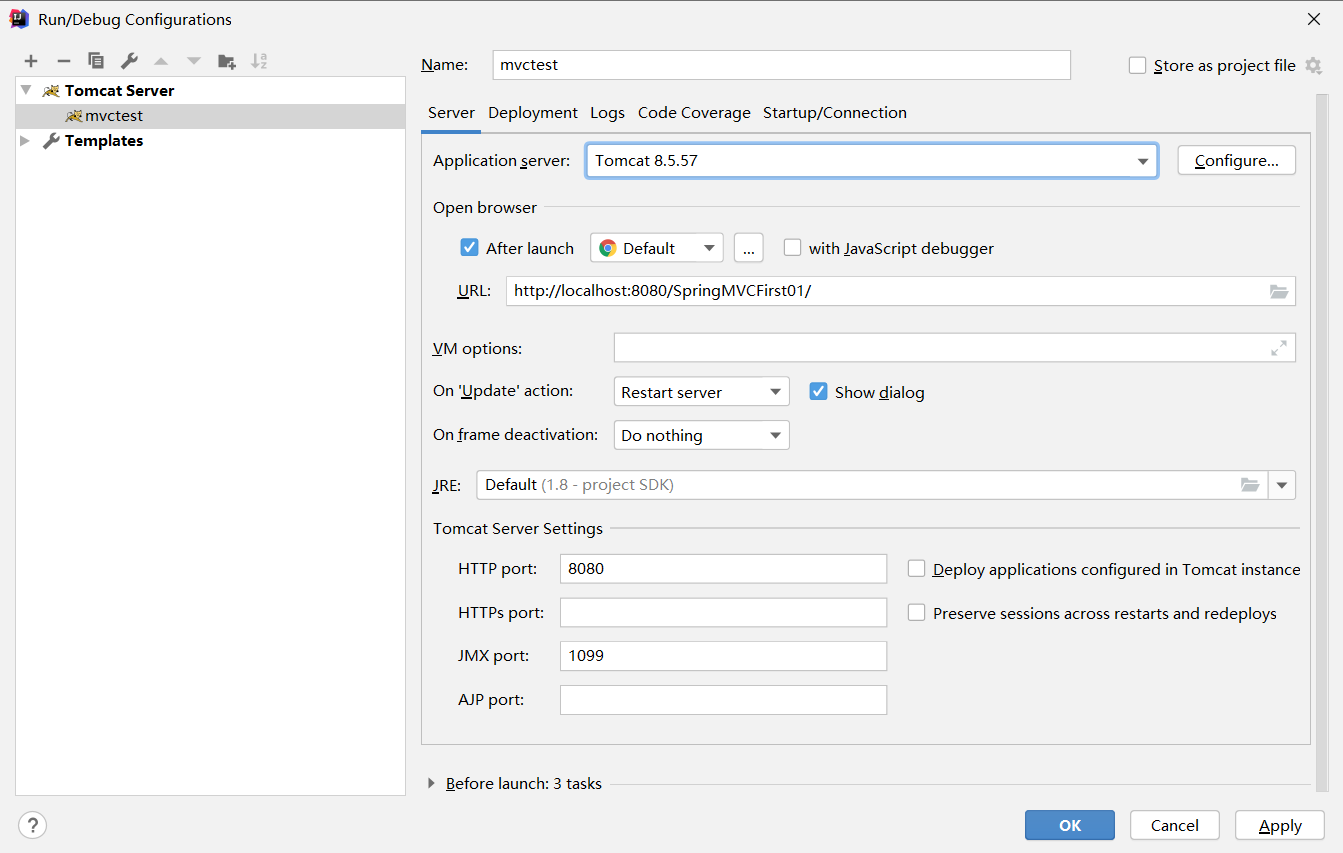This screenshot has height=853, width=1343.
Task: Click the folder icon in URL field
Action: point(1279,291)
